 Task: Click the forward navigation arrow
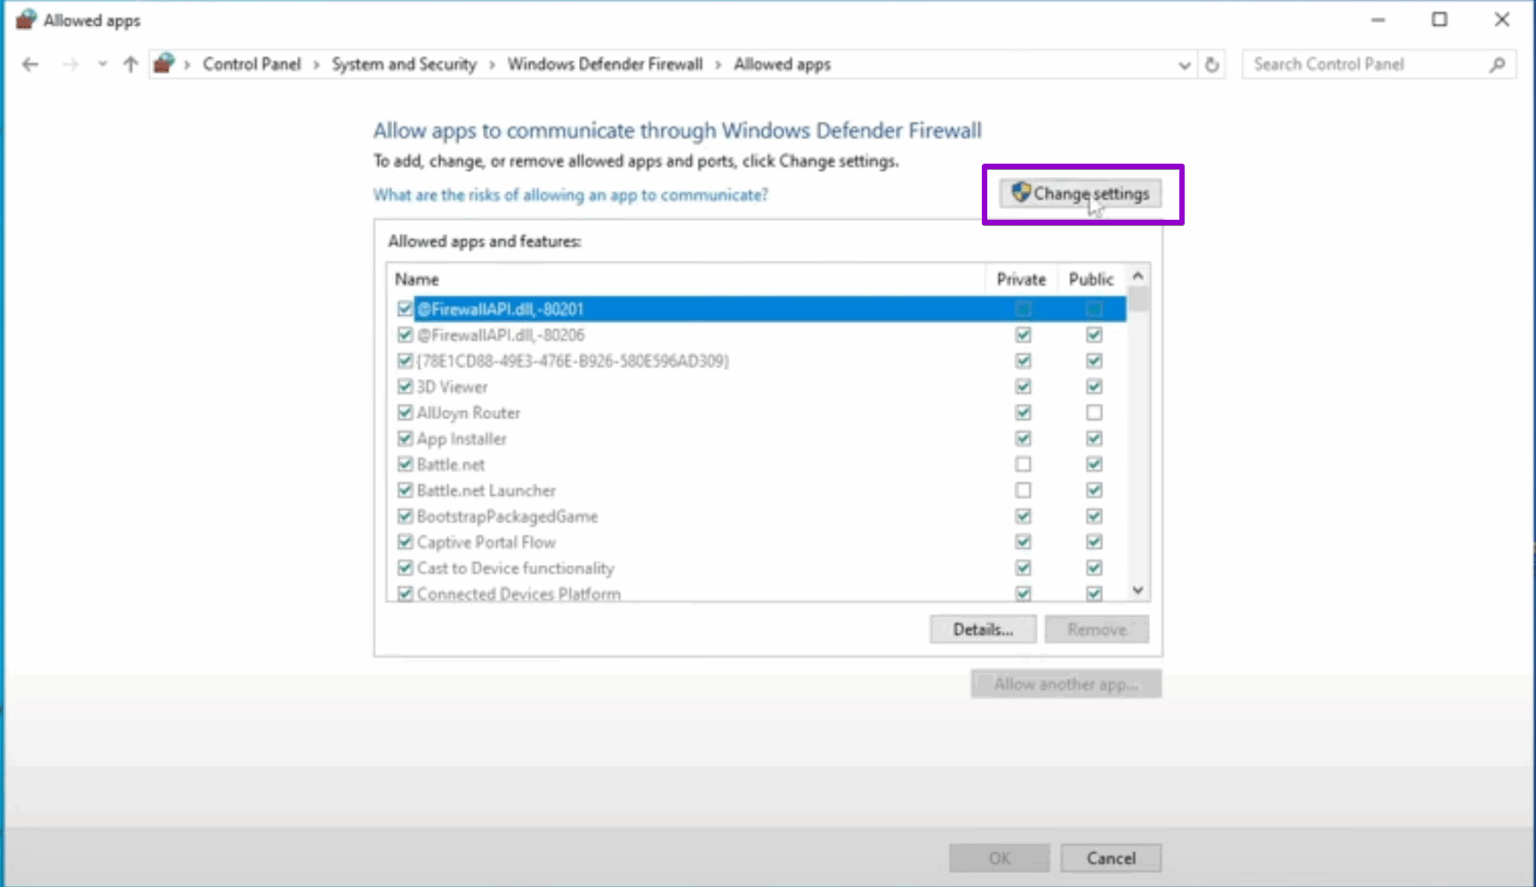[70, 63]
